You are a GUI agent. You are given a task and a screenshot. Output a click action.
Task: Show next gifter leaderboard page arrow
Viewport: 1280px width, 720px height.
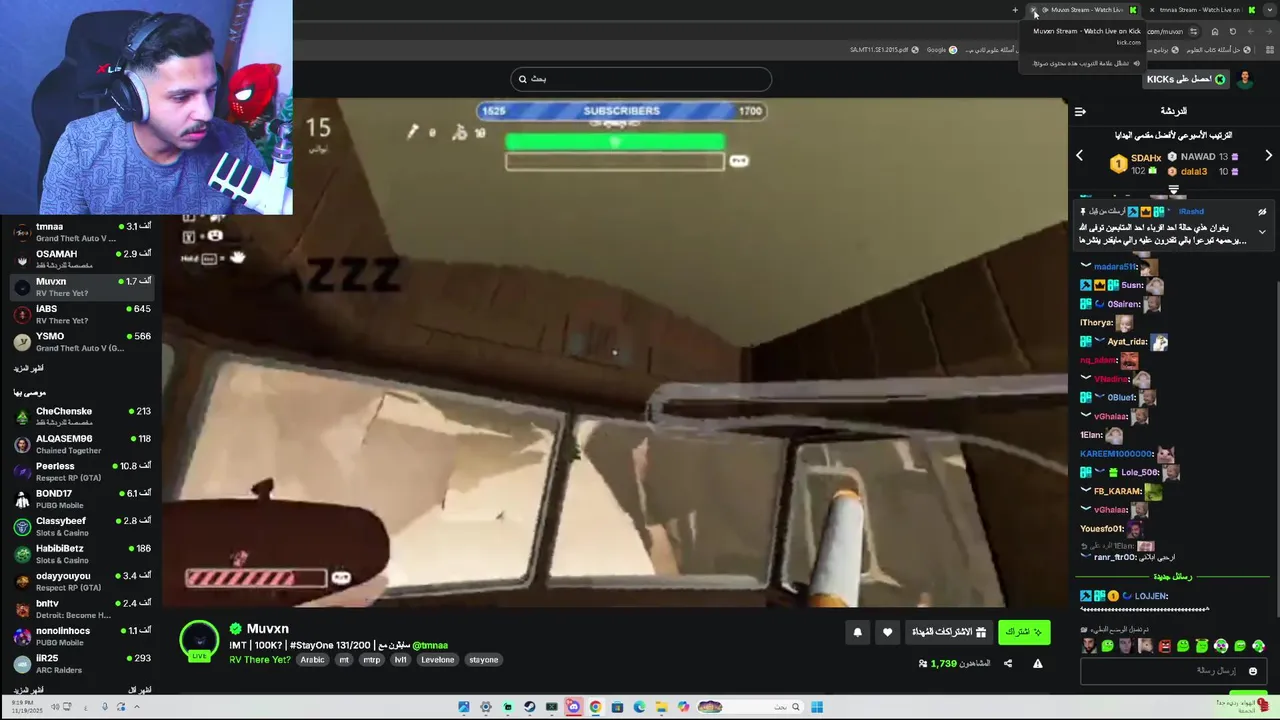[1269, 156]
